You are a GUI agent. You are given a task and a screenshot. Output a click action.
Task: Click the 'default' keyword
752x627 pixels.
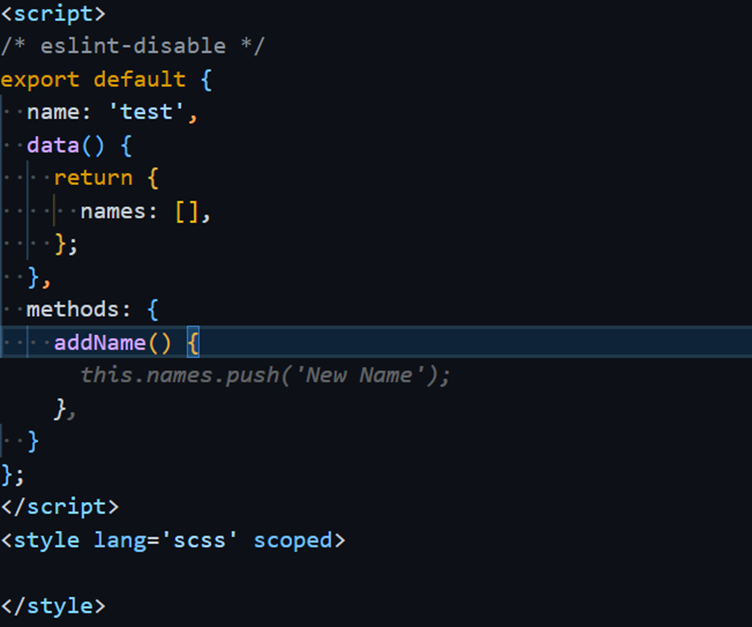click(x=140, y=80)
